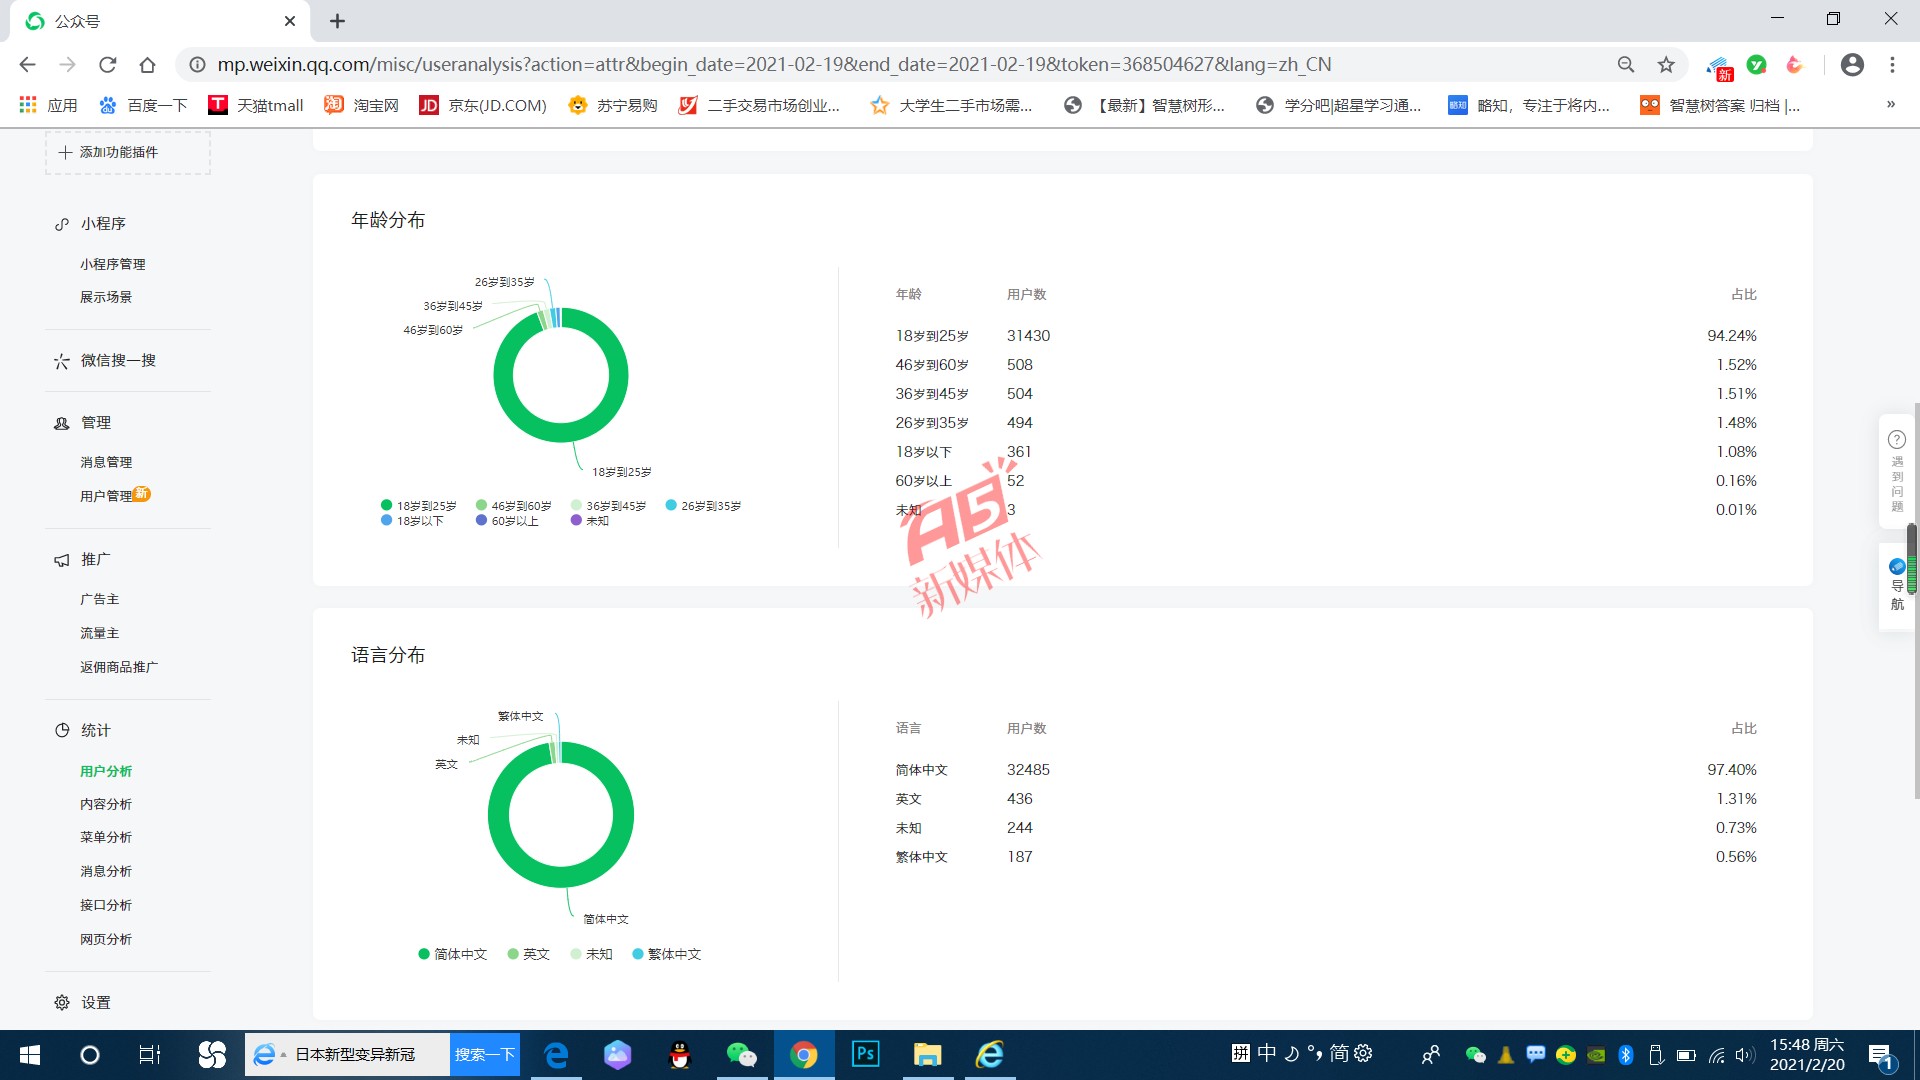Open the 京东(JD.COM) bookmark
This screenshot has height=1080, width=1920.
pyautogui.click(x=483, y=105)
